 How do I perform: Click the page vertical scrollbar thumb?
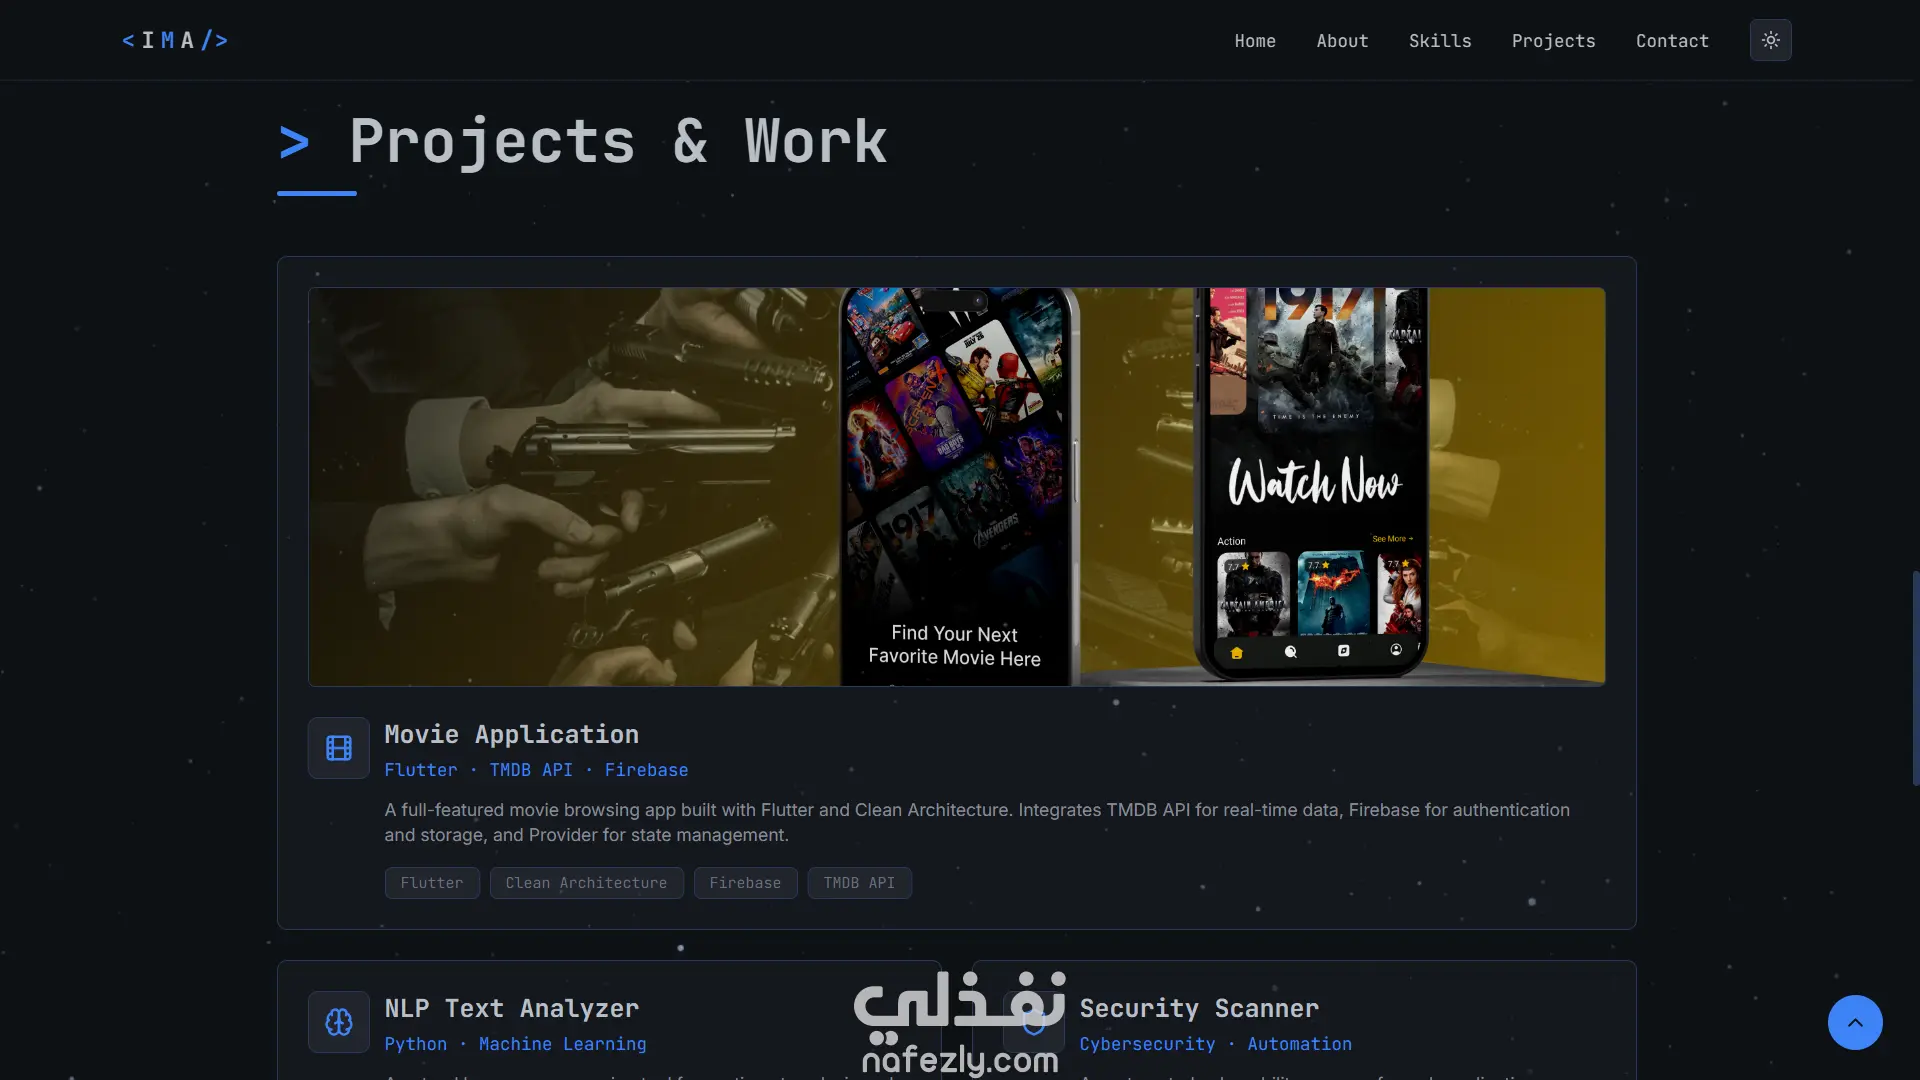coord(1915,678)
